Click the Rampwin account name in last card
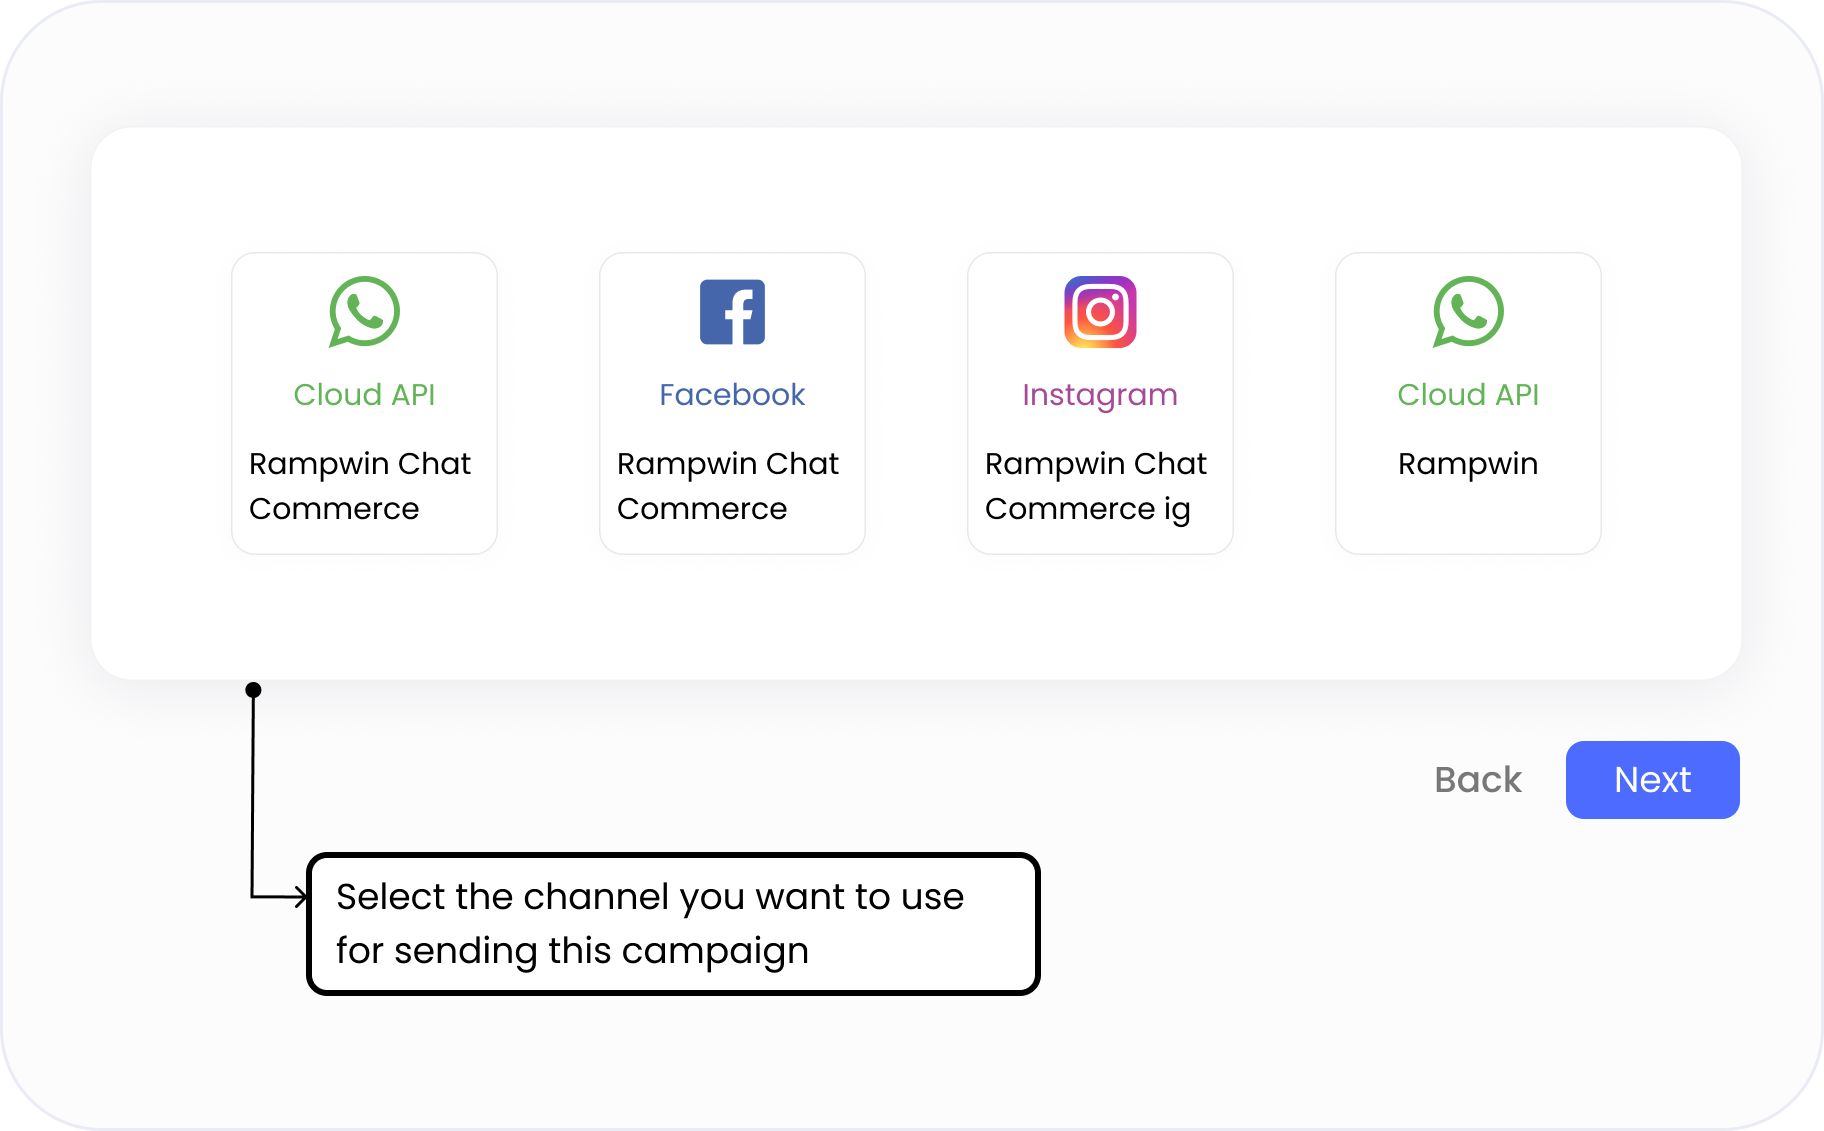1824x1131 pixels. point(1468,464)
